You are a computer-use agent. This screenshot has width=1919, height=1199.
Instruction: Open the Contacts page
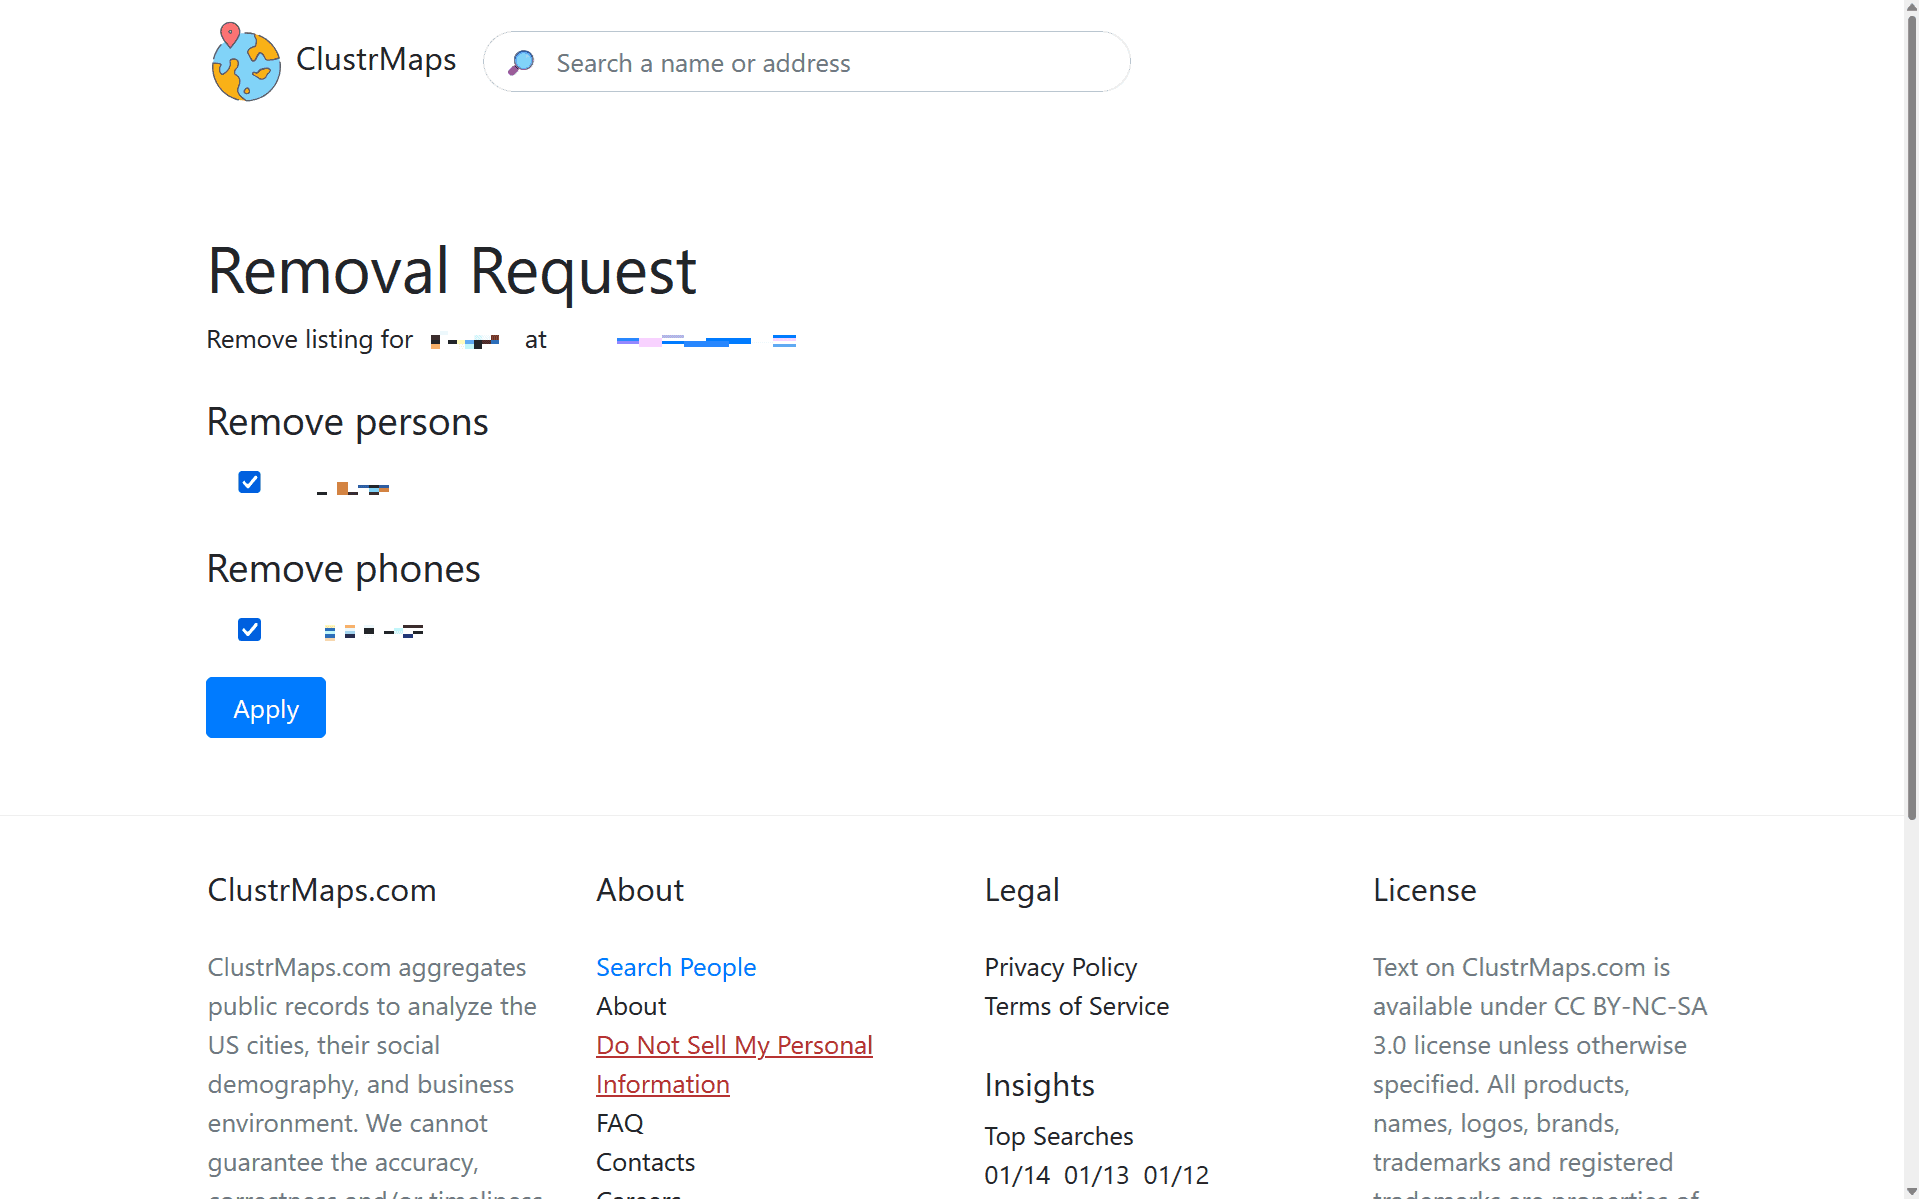coord(645,1162)
